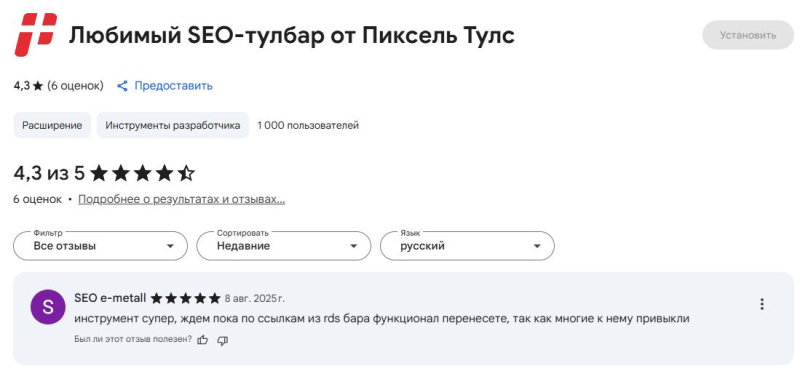This screenshot has width=800, height=371.
Task: Click the reviewer name SEO e-metall
Action: [110, 298]
